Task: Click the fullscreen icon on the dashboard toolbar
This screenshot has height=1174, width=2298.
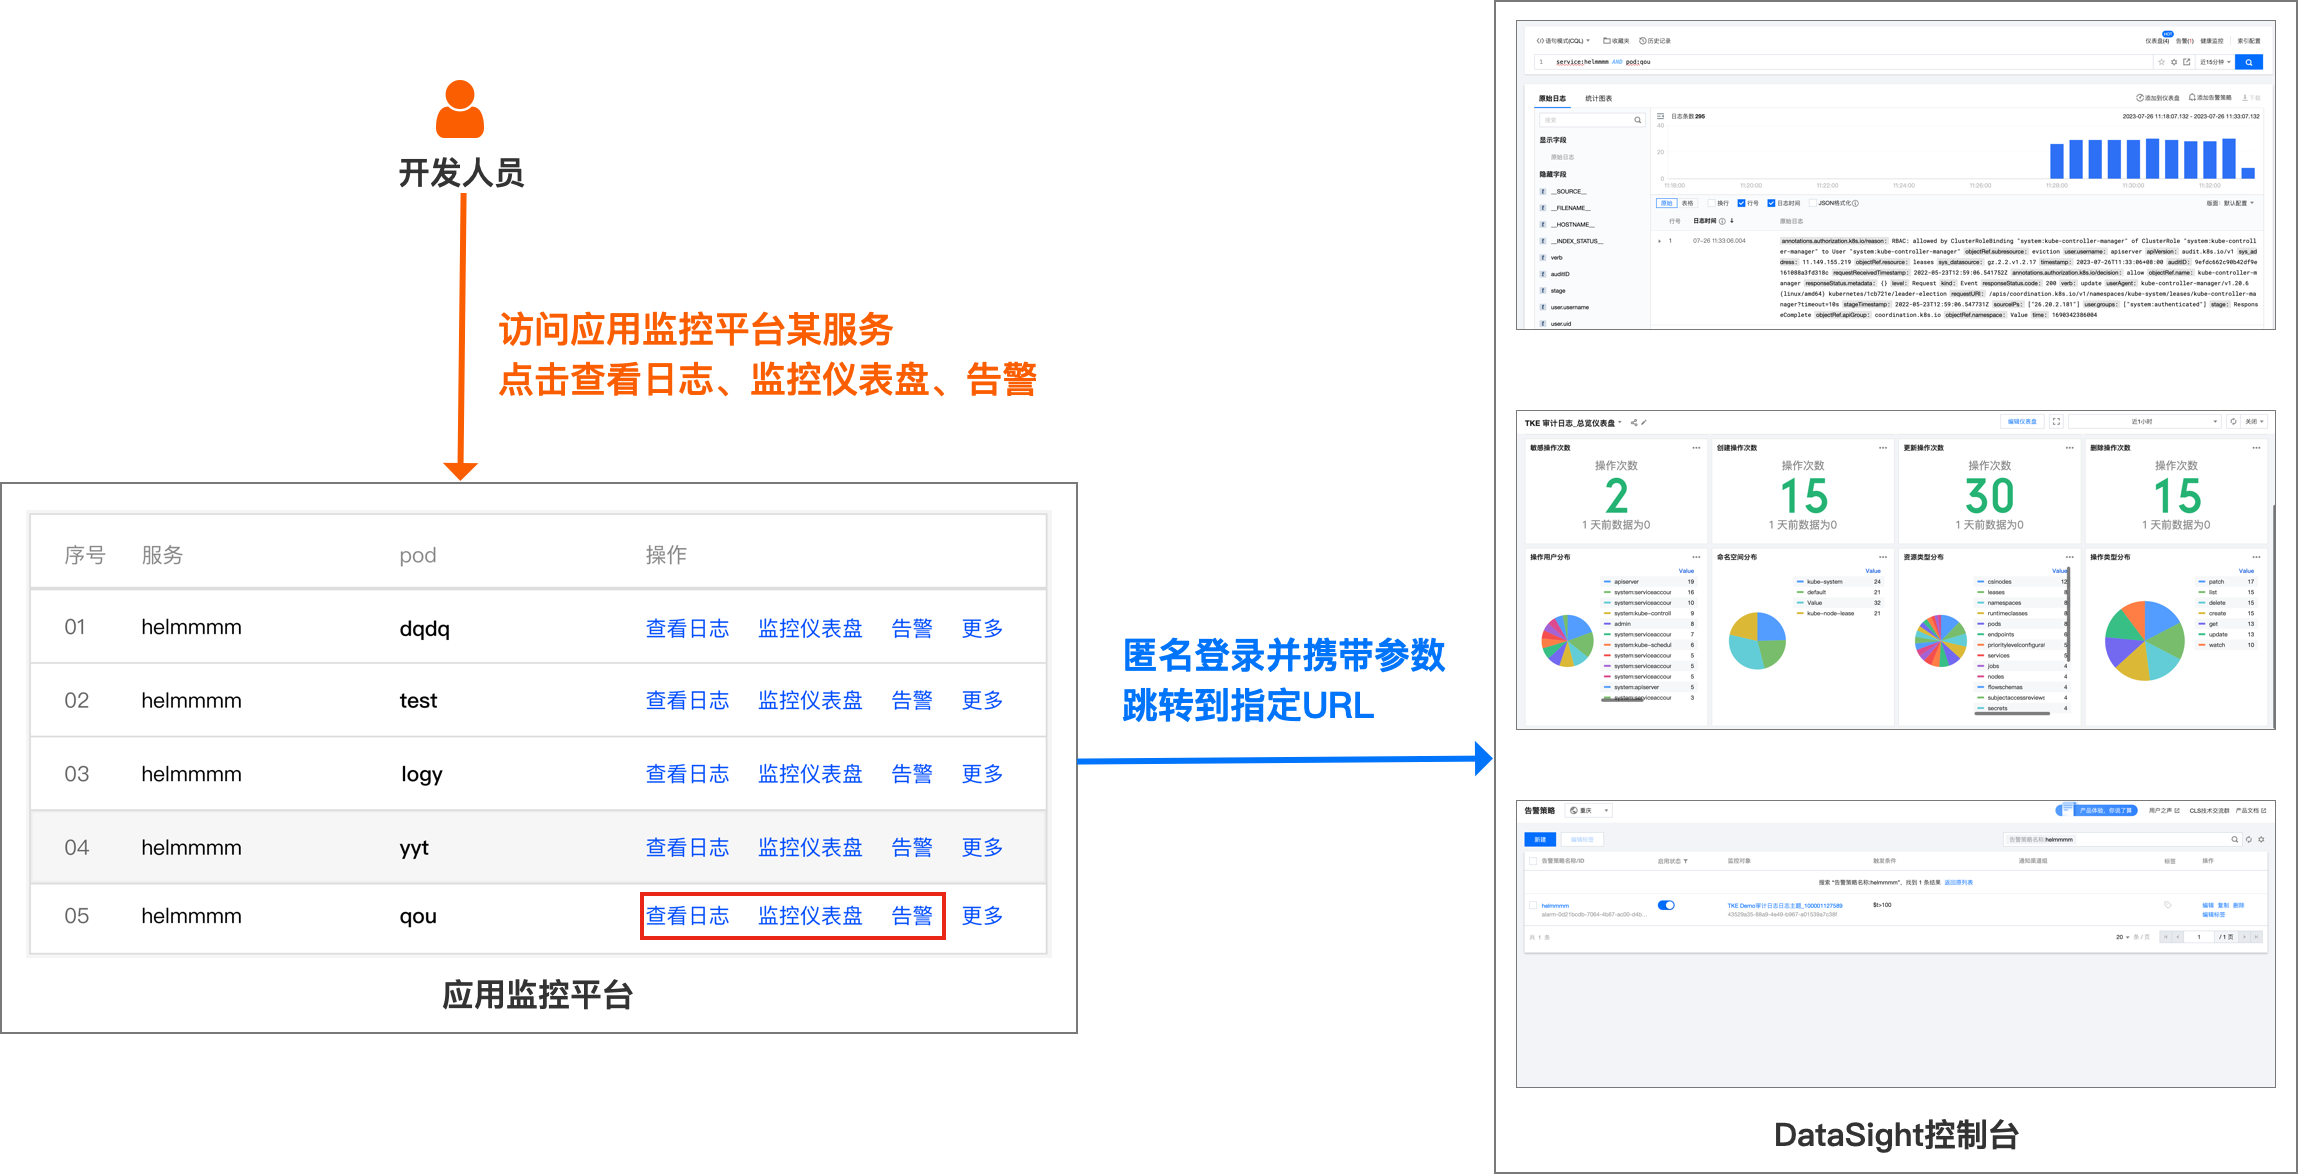Action: (x=2056, y=422)
